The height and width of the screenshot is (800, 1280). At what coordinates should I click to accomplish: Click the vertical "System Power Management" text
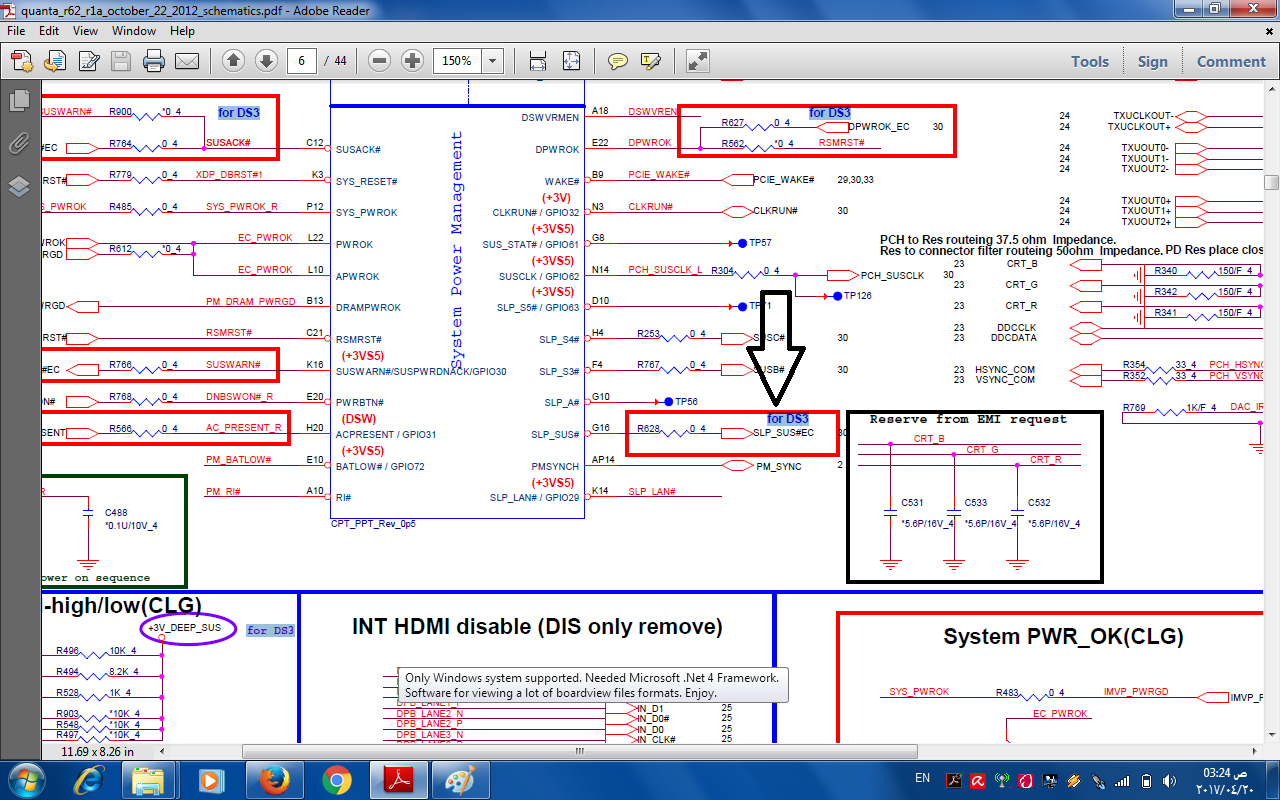pyautogui.click(x=457, y=249)
